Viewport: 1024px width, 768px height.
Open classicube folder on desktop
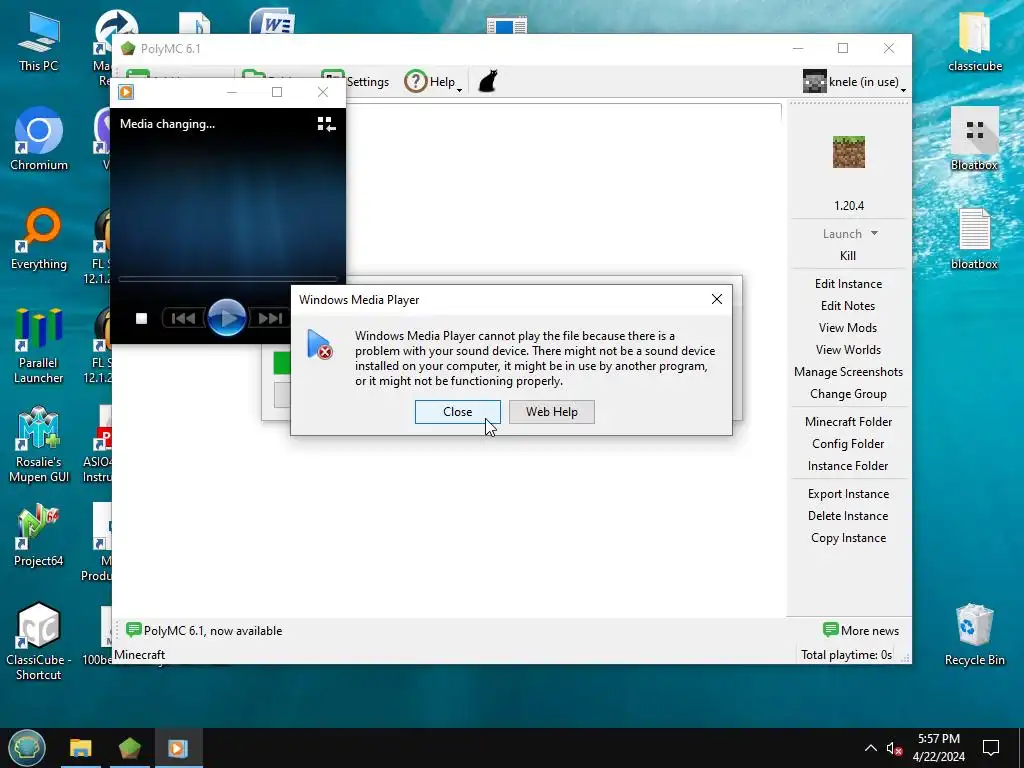click(x=974, y=42)
